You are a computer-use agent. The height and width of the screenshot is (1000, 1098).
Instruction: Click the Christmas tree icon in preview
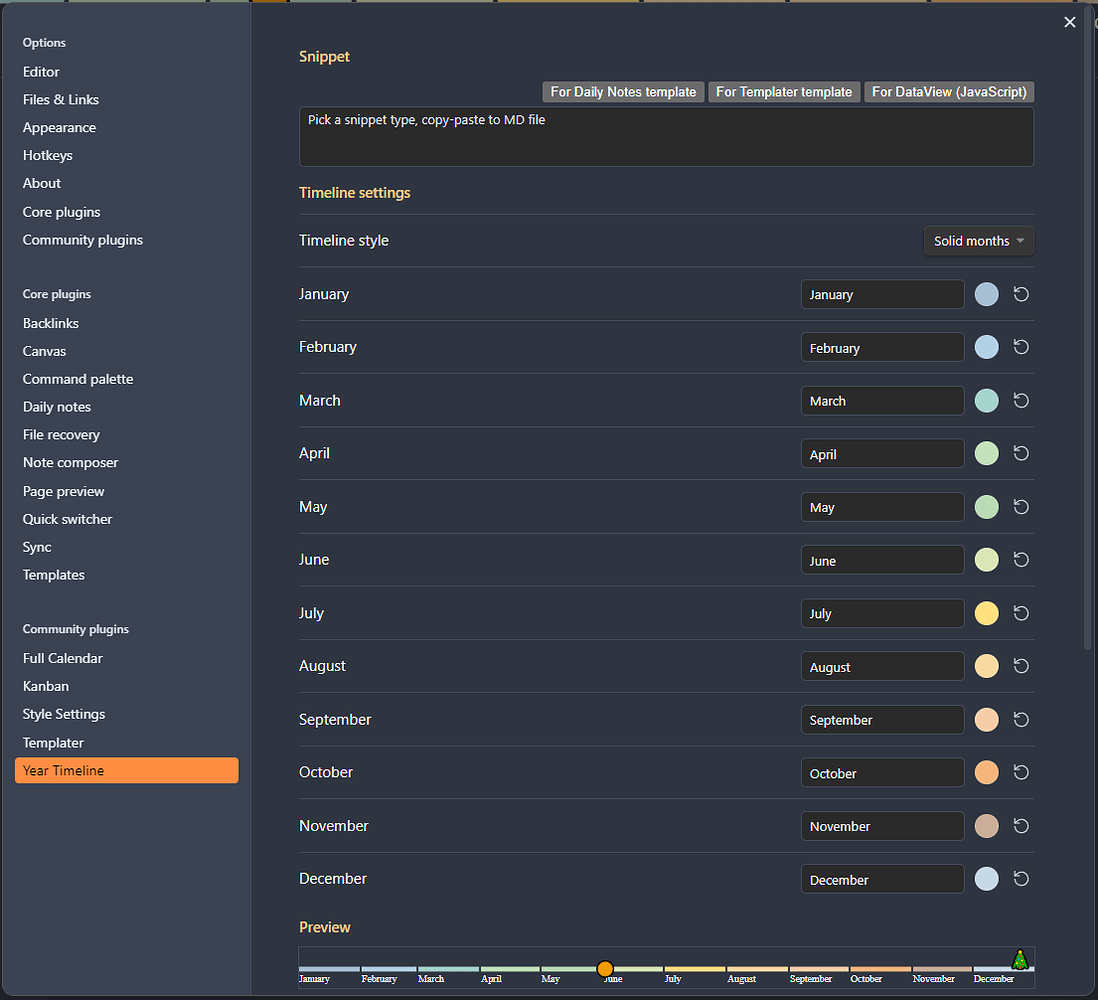click(1019, 960)
